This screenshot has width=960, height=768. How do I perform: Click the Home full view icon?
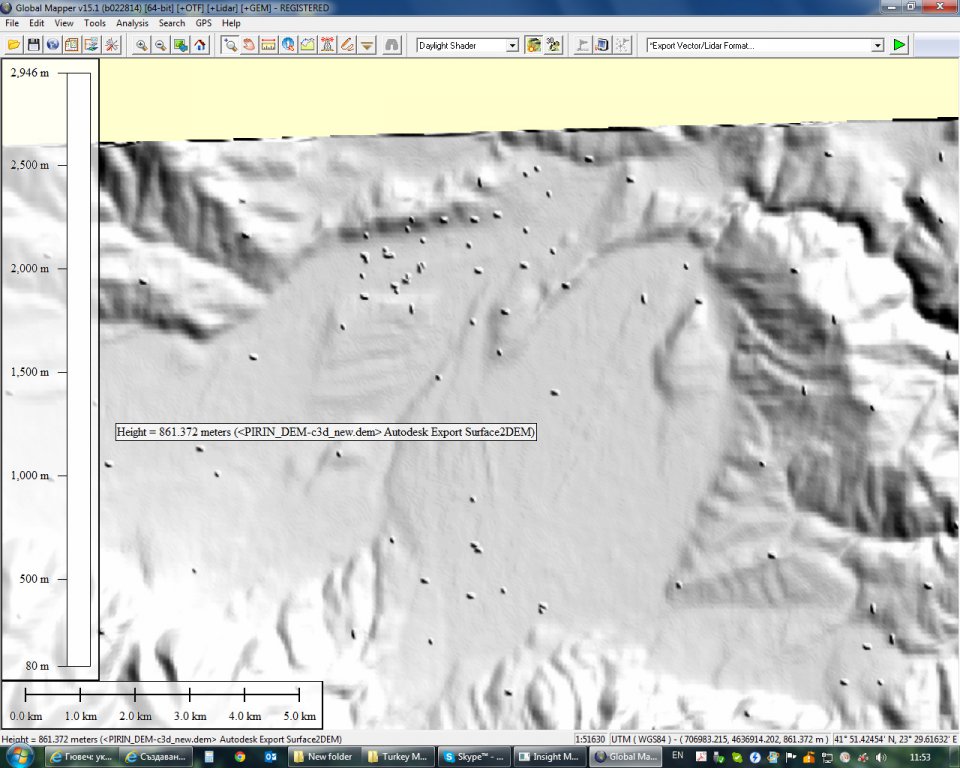click(x=200, y=45)
